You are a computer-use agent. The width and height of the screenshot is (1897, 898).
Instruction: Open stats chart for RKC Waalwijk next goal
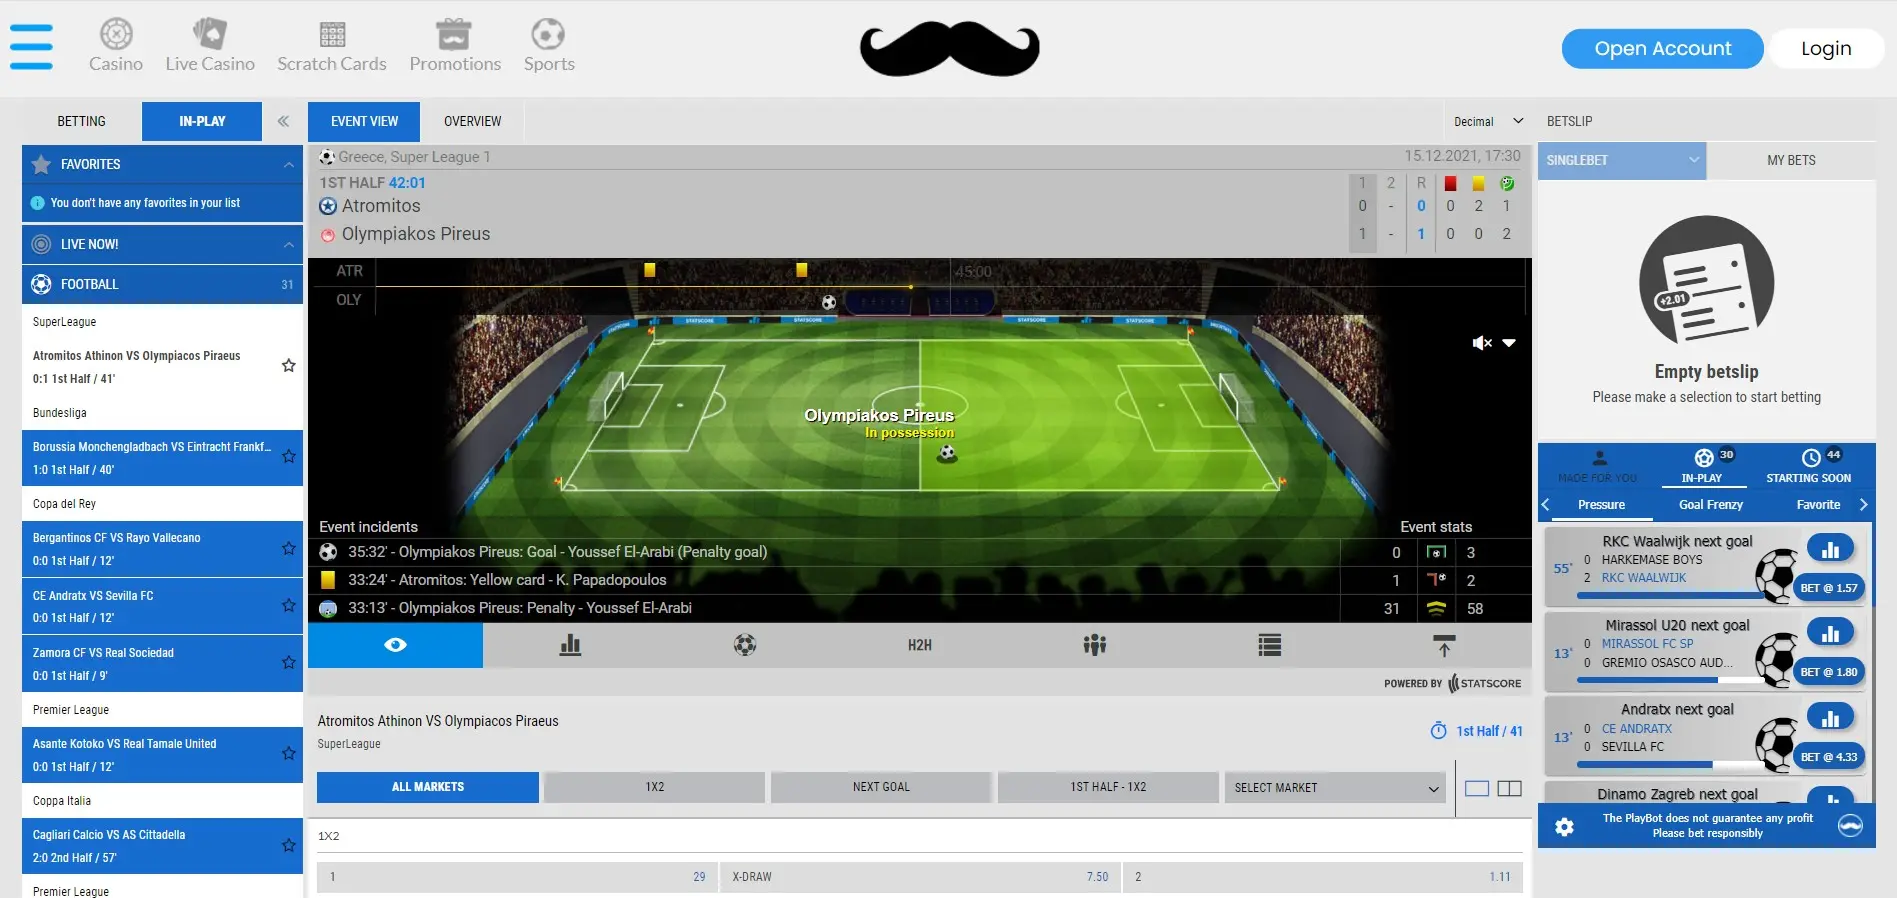pyautogui.click(x=1830, y=548)
